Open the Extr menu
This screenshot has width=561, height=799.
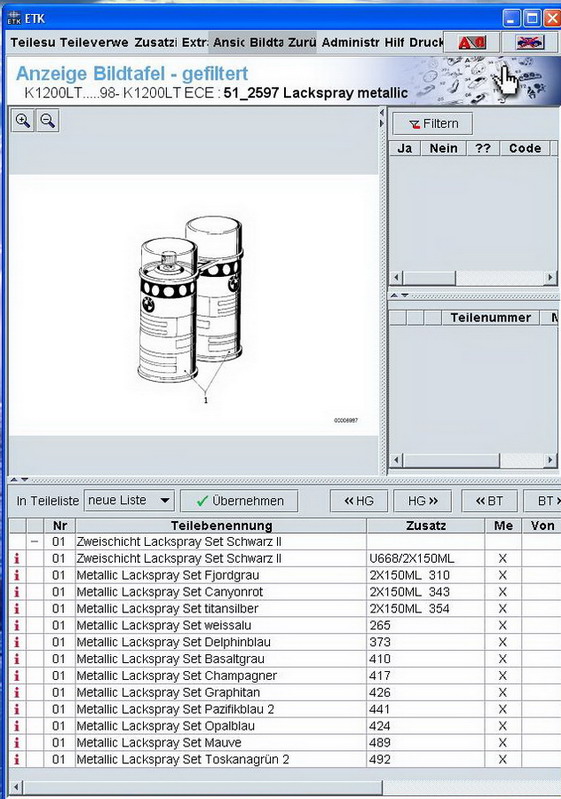pyautogui.click(x=195, y=43)
